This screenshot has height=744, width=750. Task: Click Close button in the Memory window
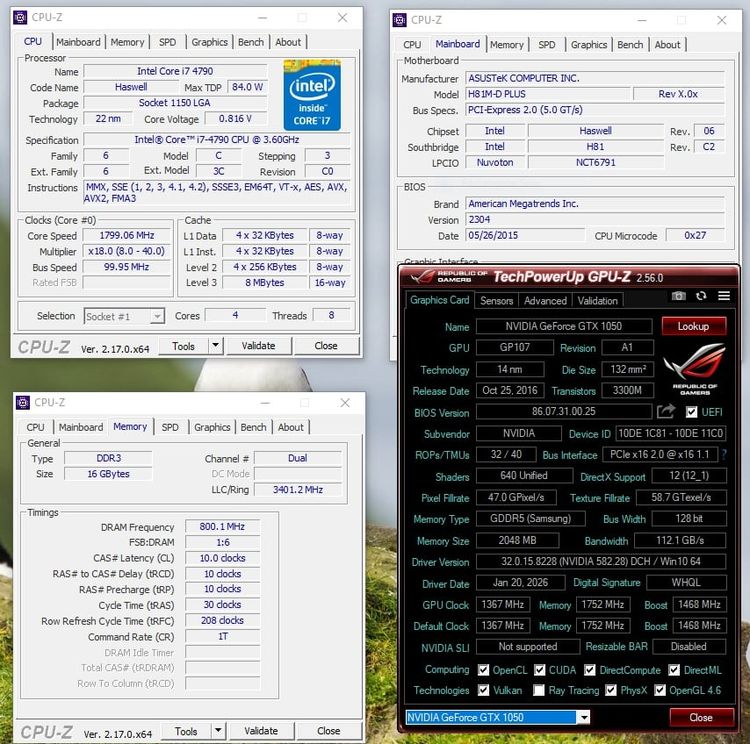click(x=329, y=731)
